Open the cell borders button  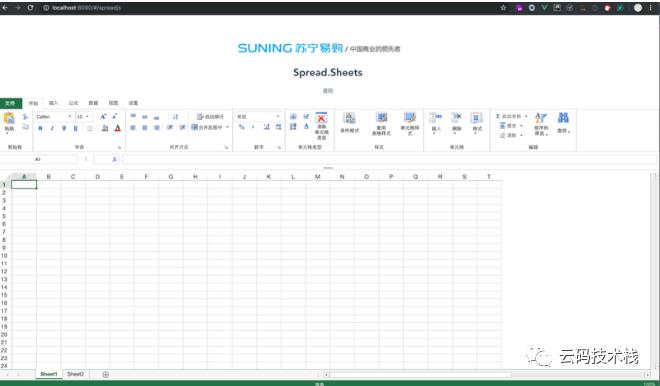pyautogui.click(x=90, y=128)
